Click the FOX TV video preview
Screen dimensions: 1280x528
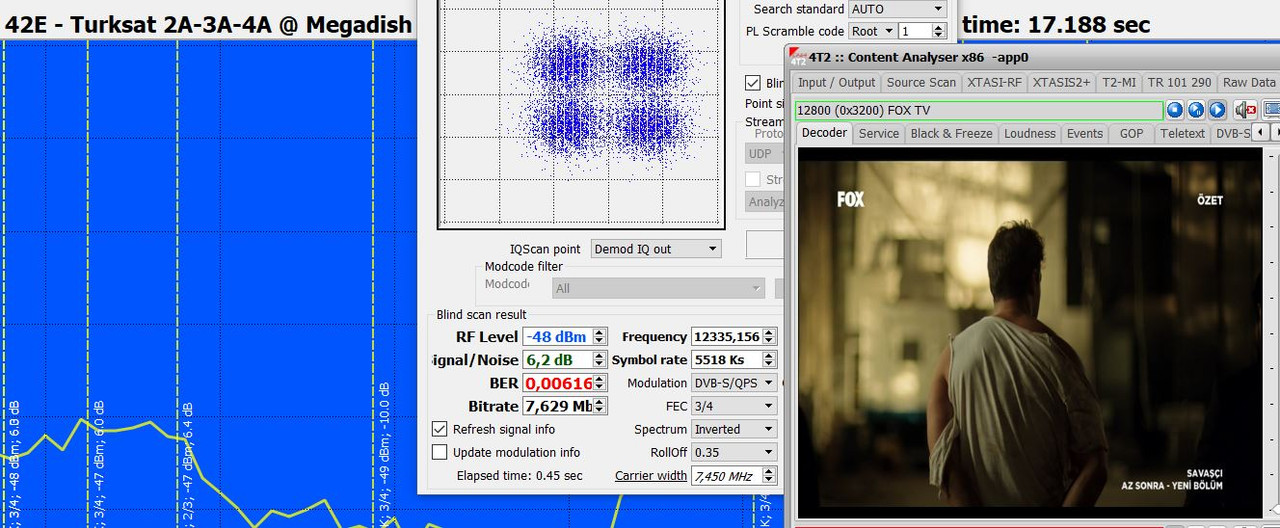1030,332
